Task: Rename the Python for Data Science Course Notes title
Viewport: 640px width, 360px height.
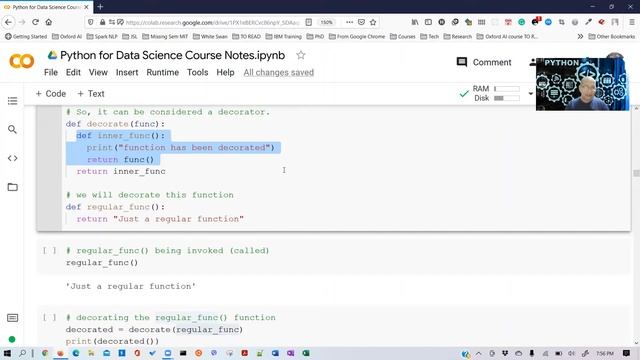Action: [x=172, y=55]
